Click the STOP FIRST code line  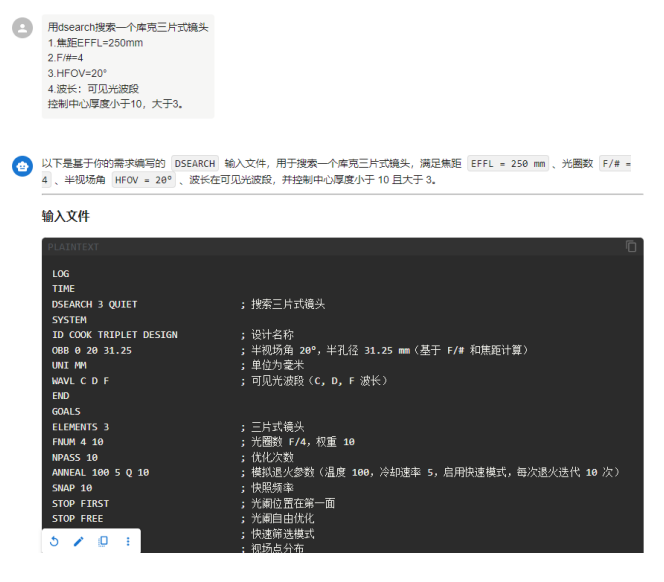click(80, 503)
